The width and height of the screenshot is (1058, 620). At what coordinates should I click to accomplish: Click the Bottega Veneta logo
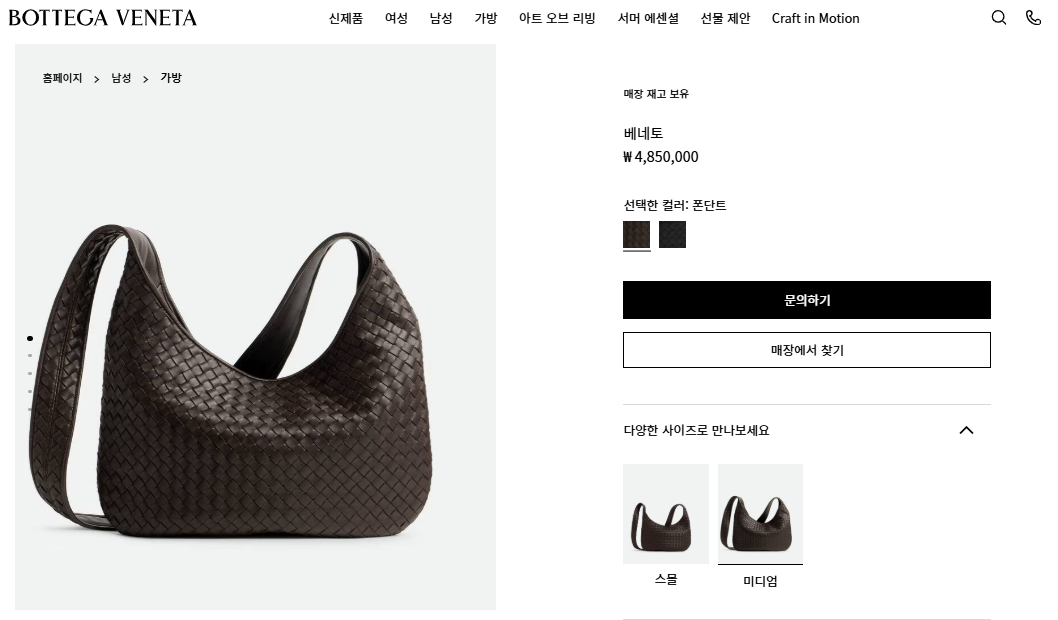103,18
